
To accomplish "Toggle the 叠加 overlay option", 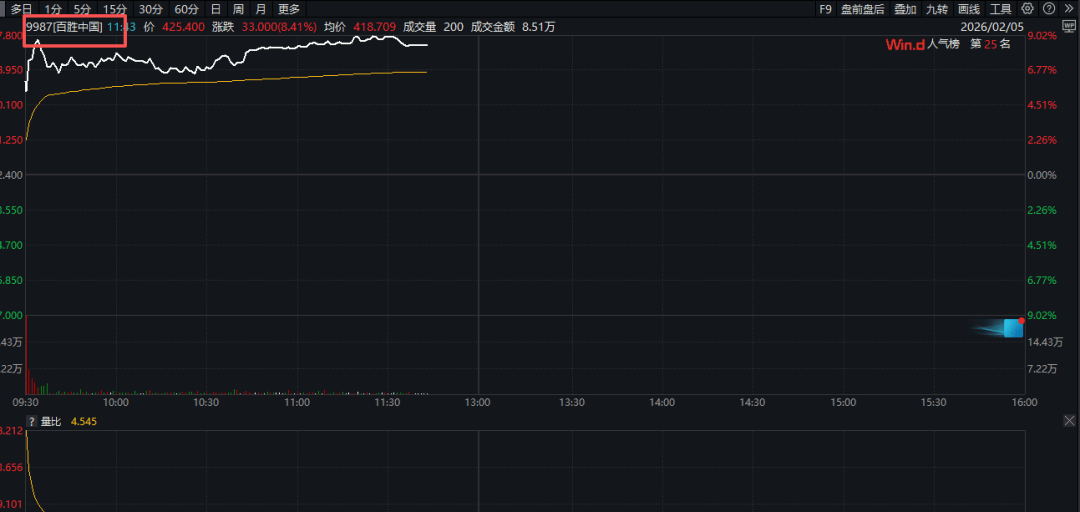I will pyautogui.click(x=905, y=9).
